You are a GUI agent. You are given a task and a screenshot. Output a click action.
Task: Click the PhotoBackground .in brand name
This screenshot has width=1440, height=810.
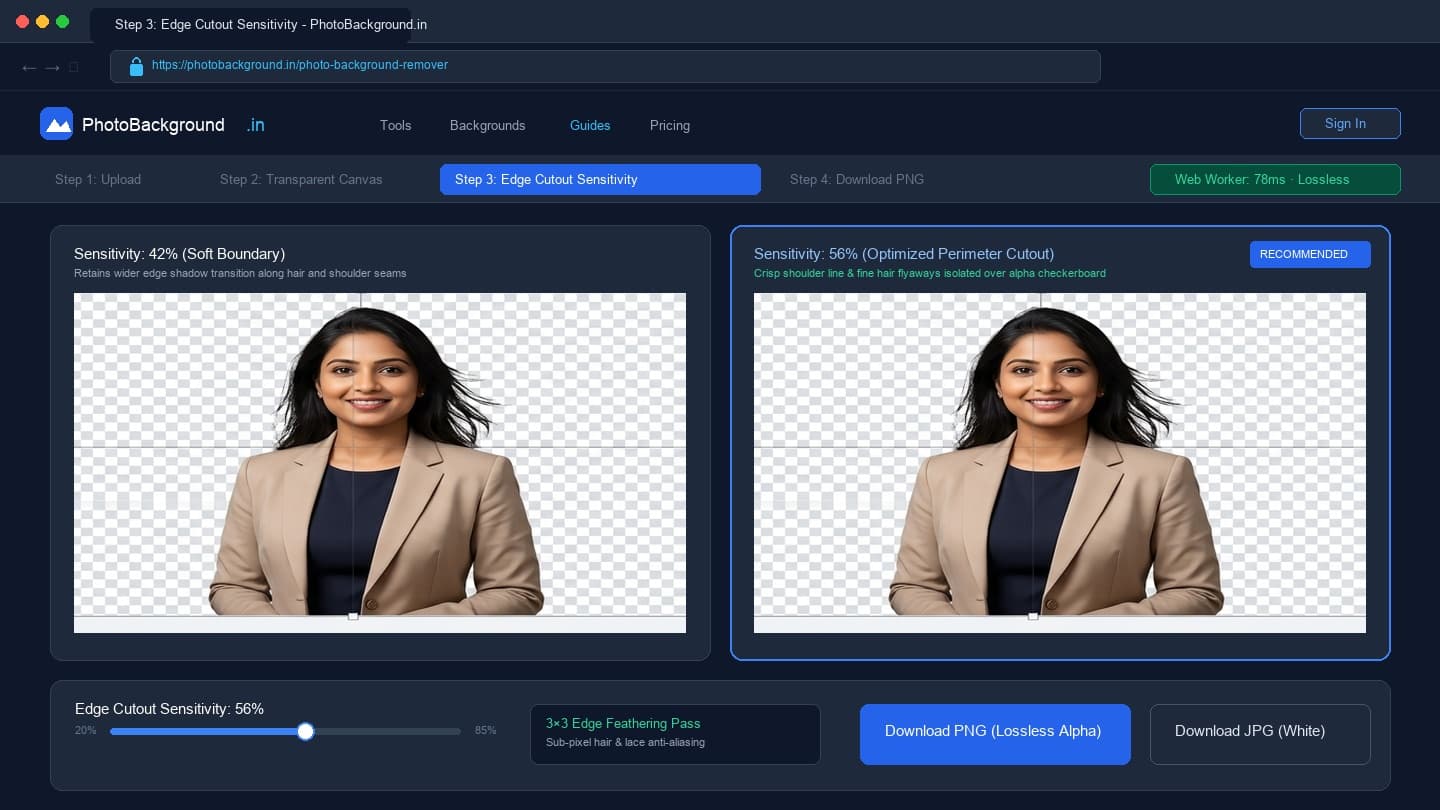pos(174,125)
